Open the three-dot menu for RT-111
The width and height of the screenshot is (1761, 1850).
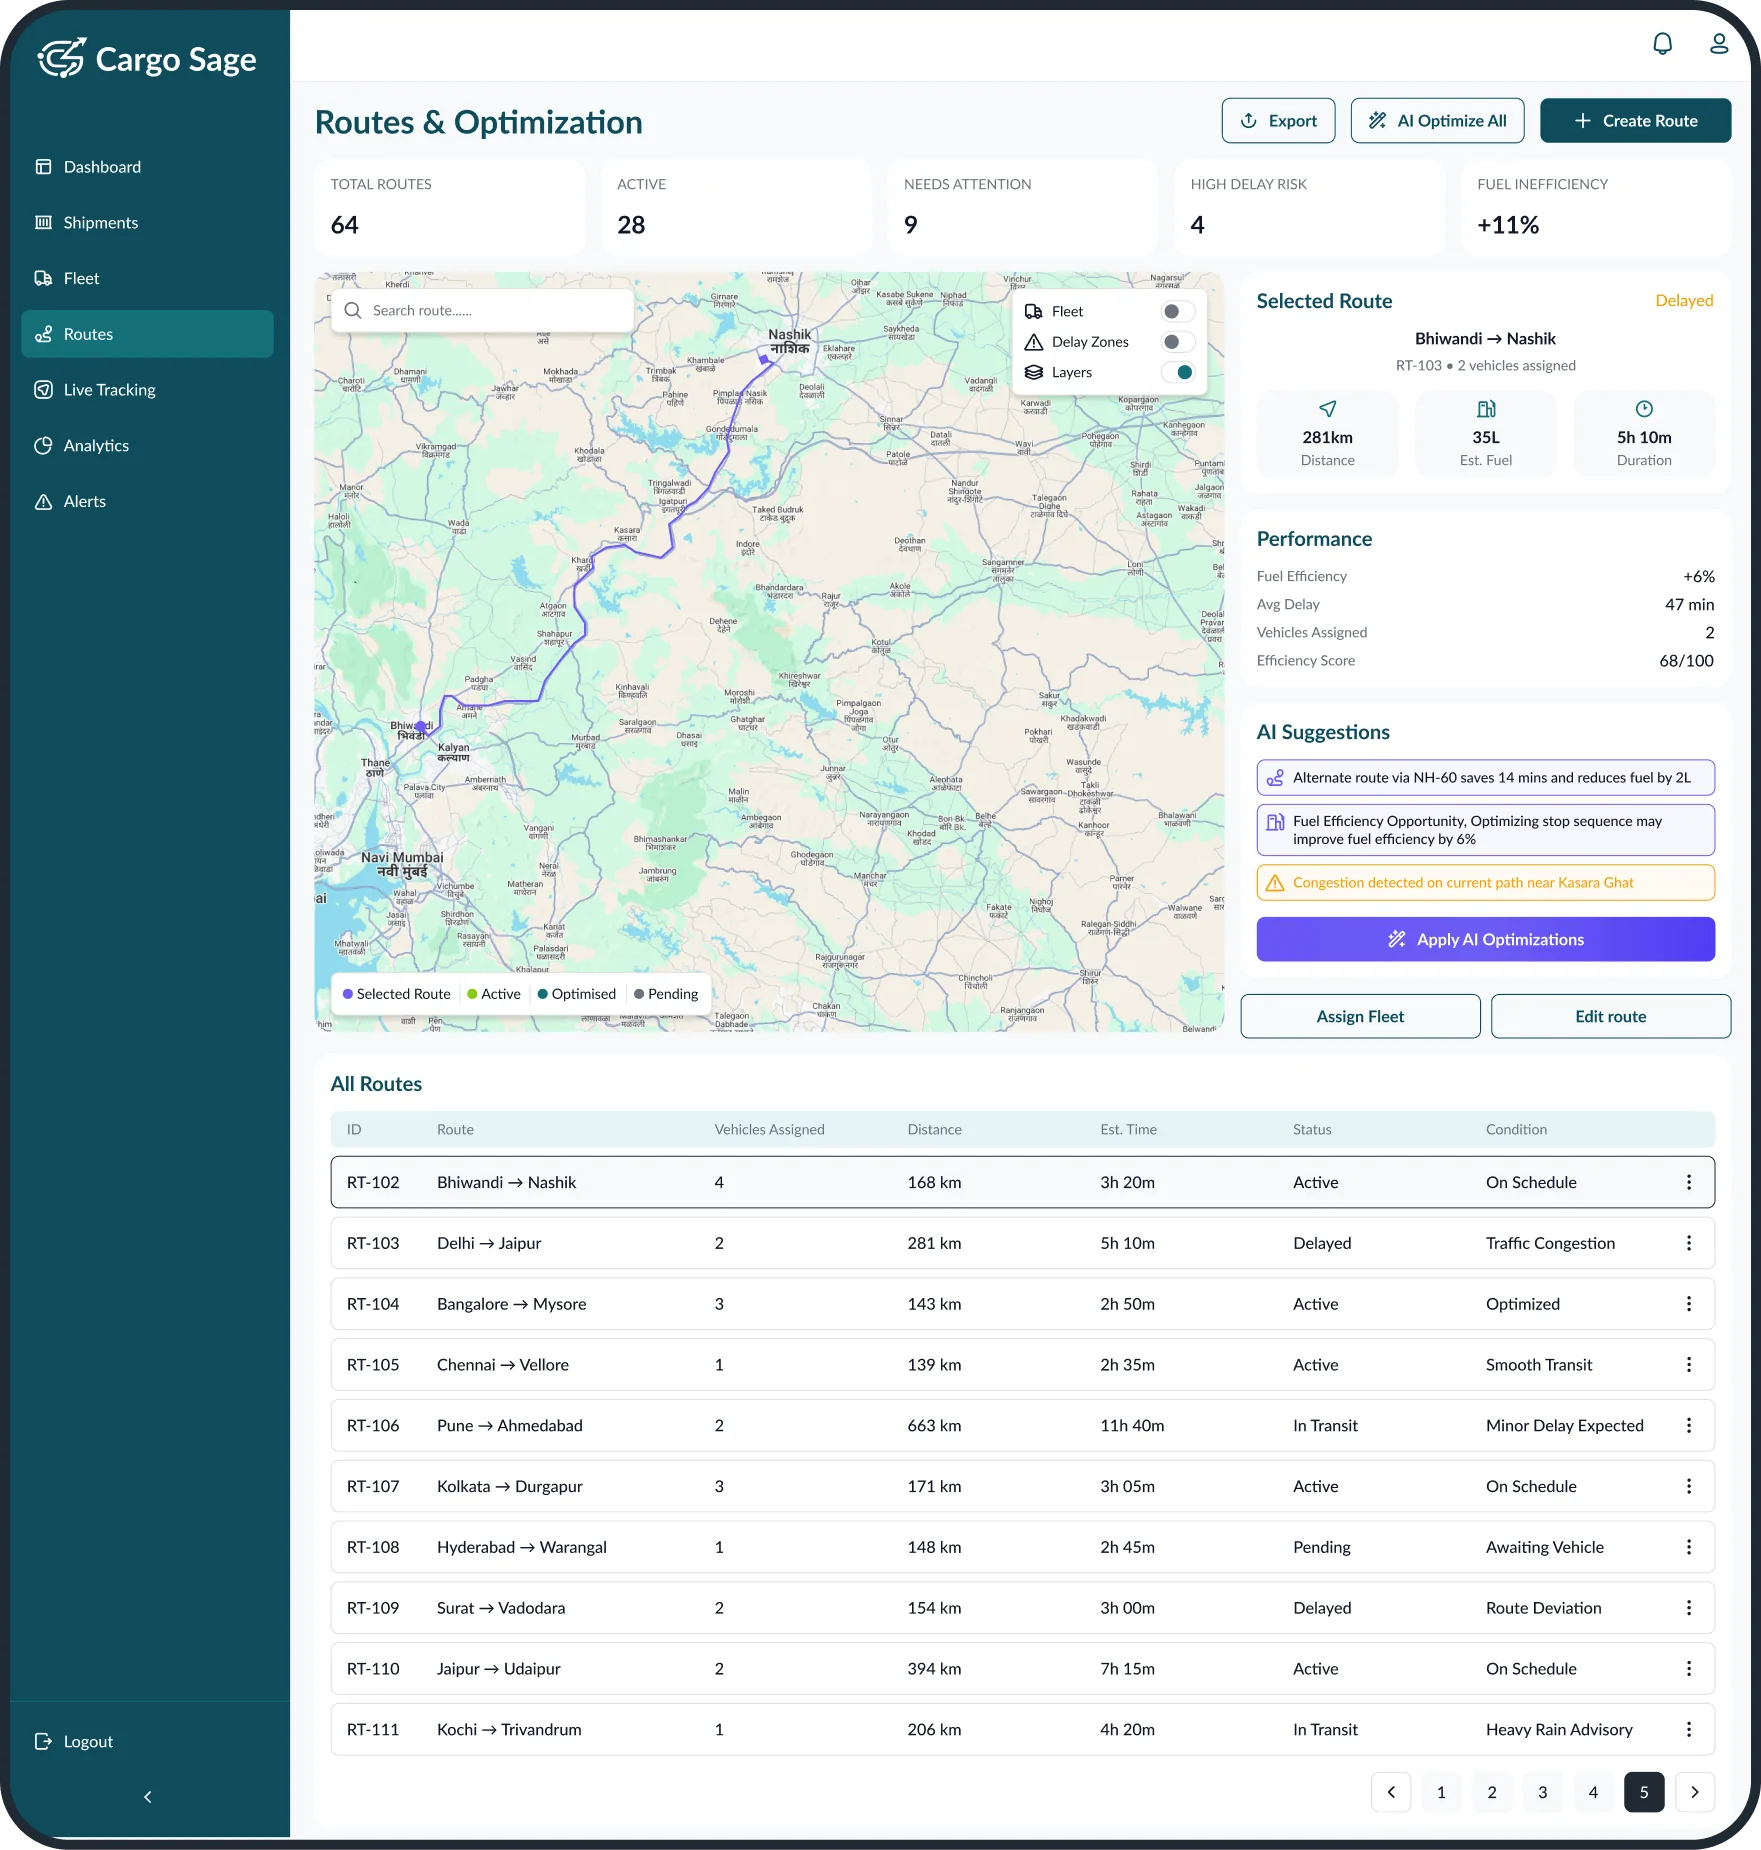click(1690, 1729)
